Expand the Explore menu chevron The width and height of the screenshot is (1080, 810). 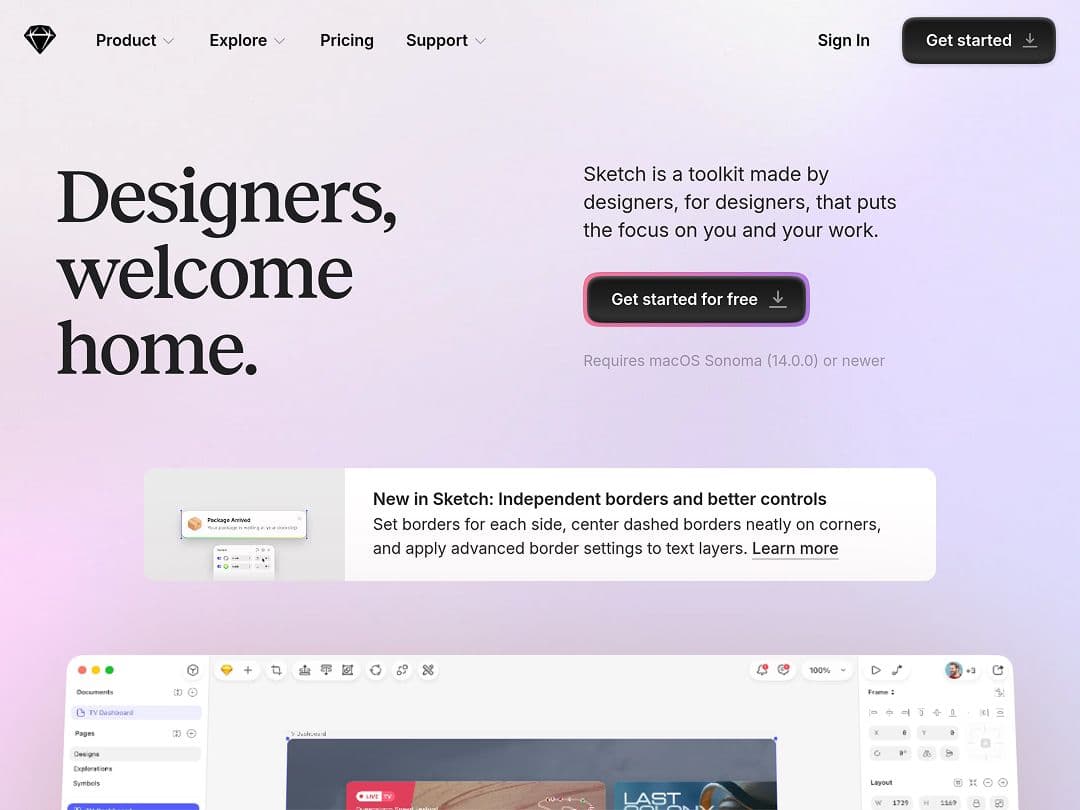point(279,41)
